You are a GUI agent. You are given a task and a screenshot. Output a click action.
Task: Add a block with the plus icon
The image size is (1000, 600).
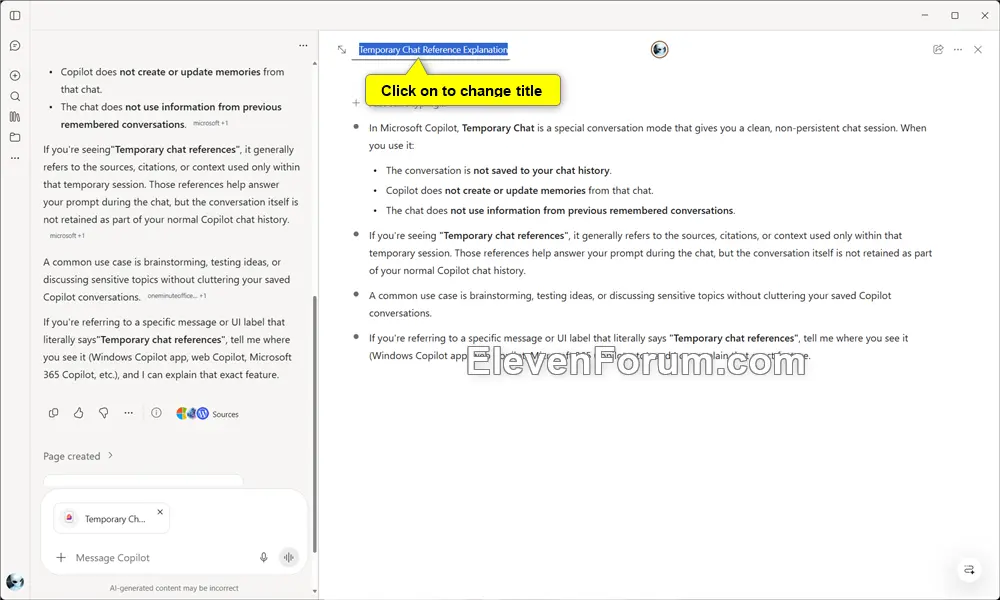tap(356, 103)
